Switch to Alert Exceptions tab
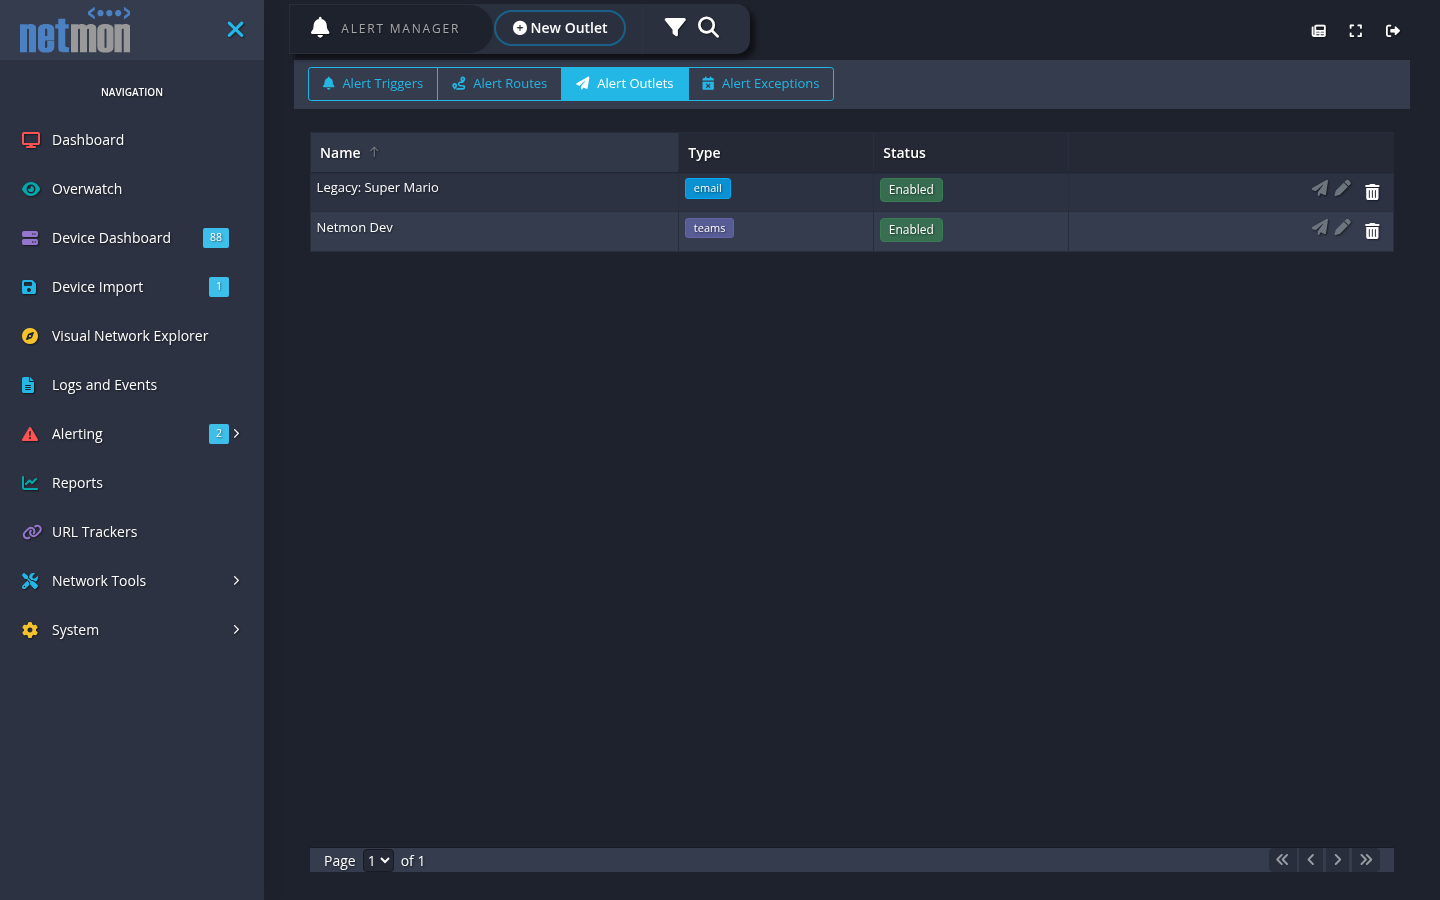Image resolution: width=1440 pixels, height=900 pixels. 761,84
